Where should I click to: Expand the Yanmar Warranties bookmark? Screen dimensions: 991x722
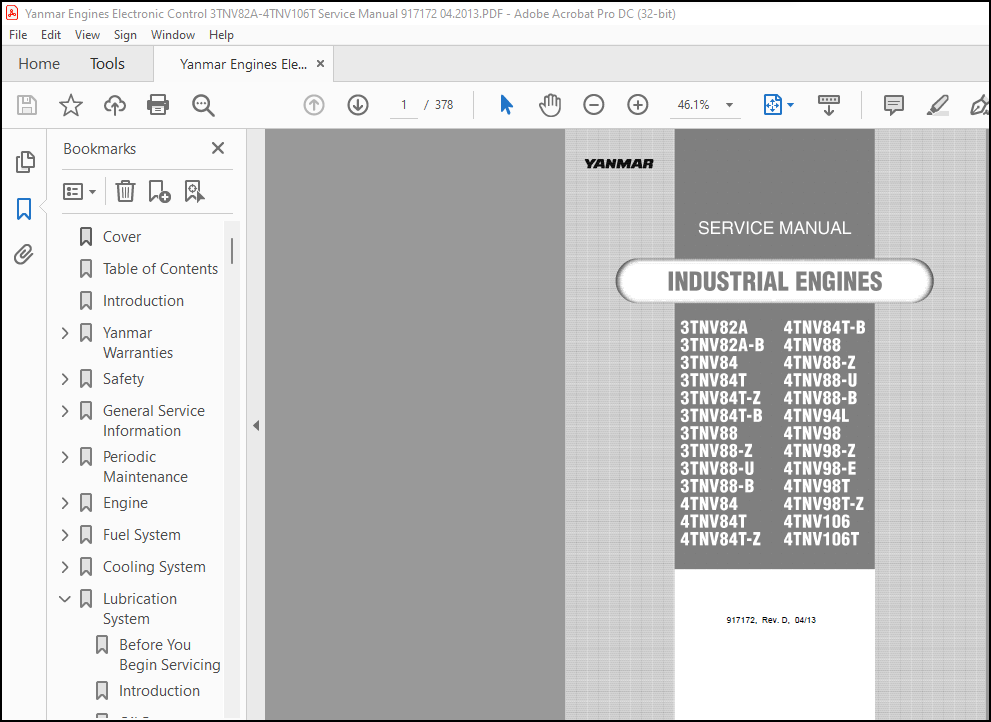pos(65,333)
